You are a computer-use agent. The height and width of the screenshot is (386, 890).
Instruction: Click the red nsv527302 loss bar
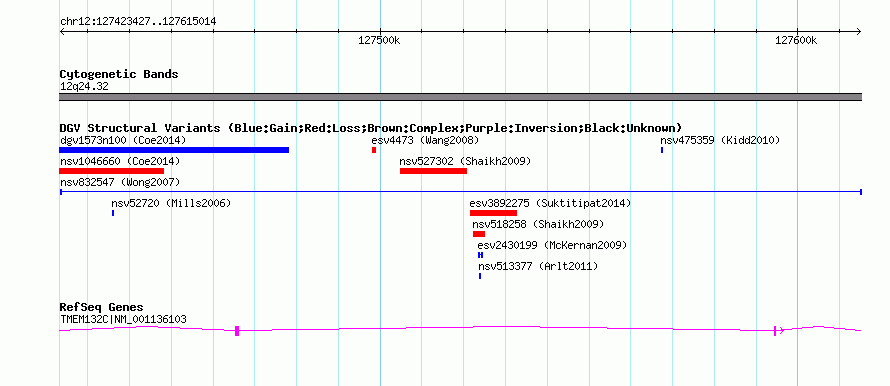[x=433, y=171]
